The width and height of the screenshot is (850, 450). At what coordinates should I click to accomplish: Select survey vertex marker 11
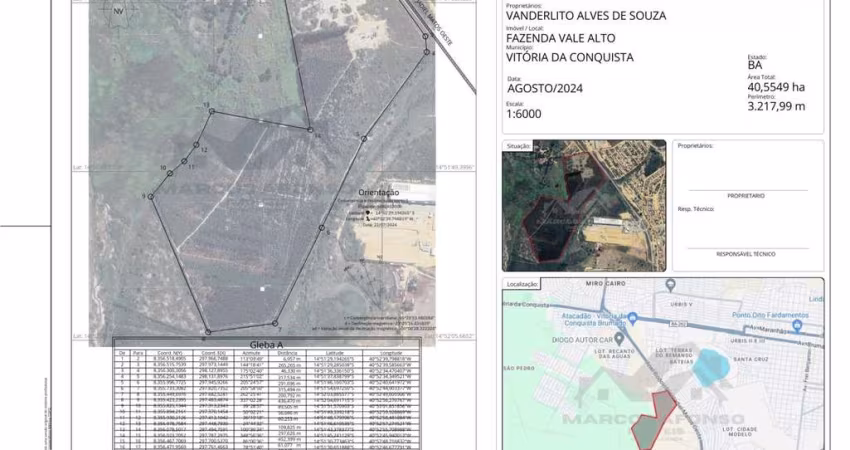184,161
